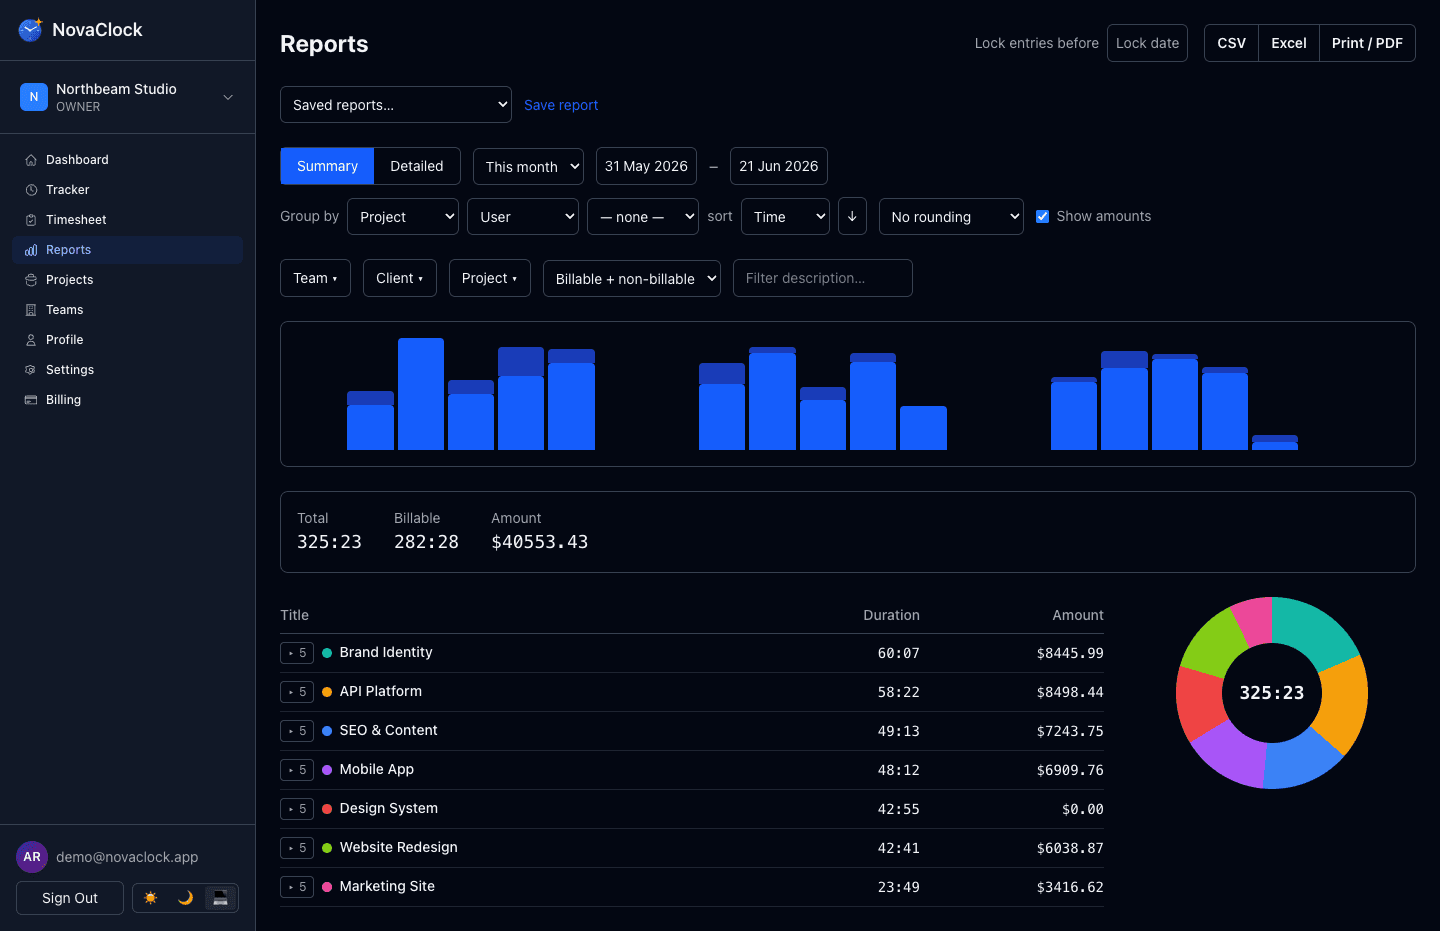Open the first Group by Project dropdown
Viewport: 1440px width, 931px height.
coord(403,216)
